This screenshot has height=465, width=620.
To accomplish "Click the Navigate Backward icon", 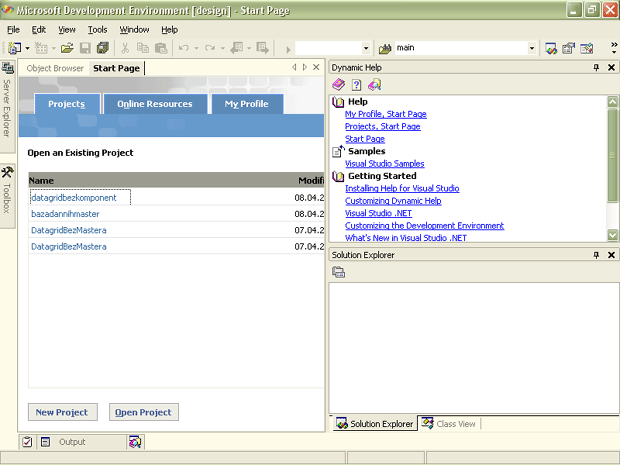I will coord(237,48).
